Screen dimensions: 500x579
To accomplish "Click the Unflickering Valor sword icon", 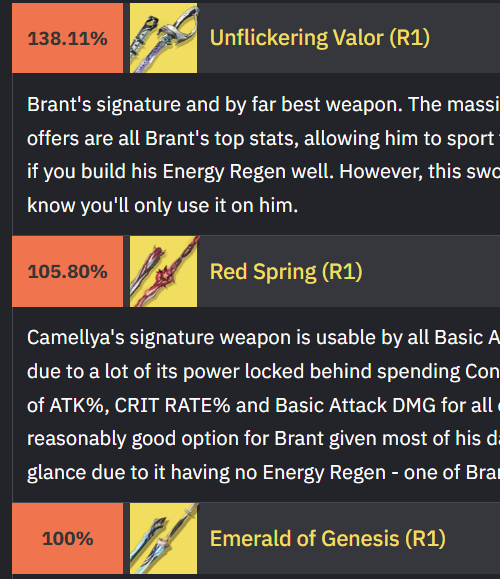I will tap(164, 38).
